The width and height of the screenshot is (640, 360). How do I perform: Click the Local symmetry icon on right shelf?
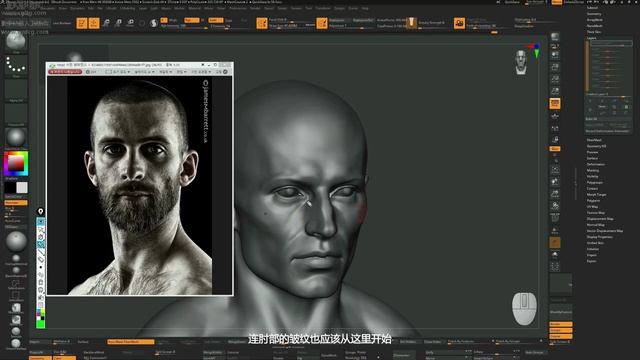[x=555, y=128]
